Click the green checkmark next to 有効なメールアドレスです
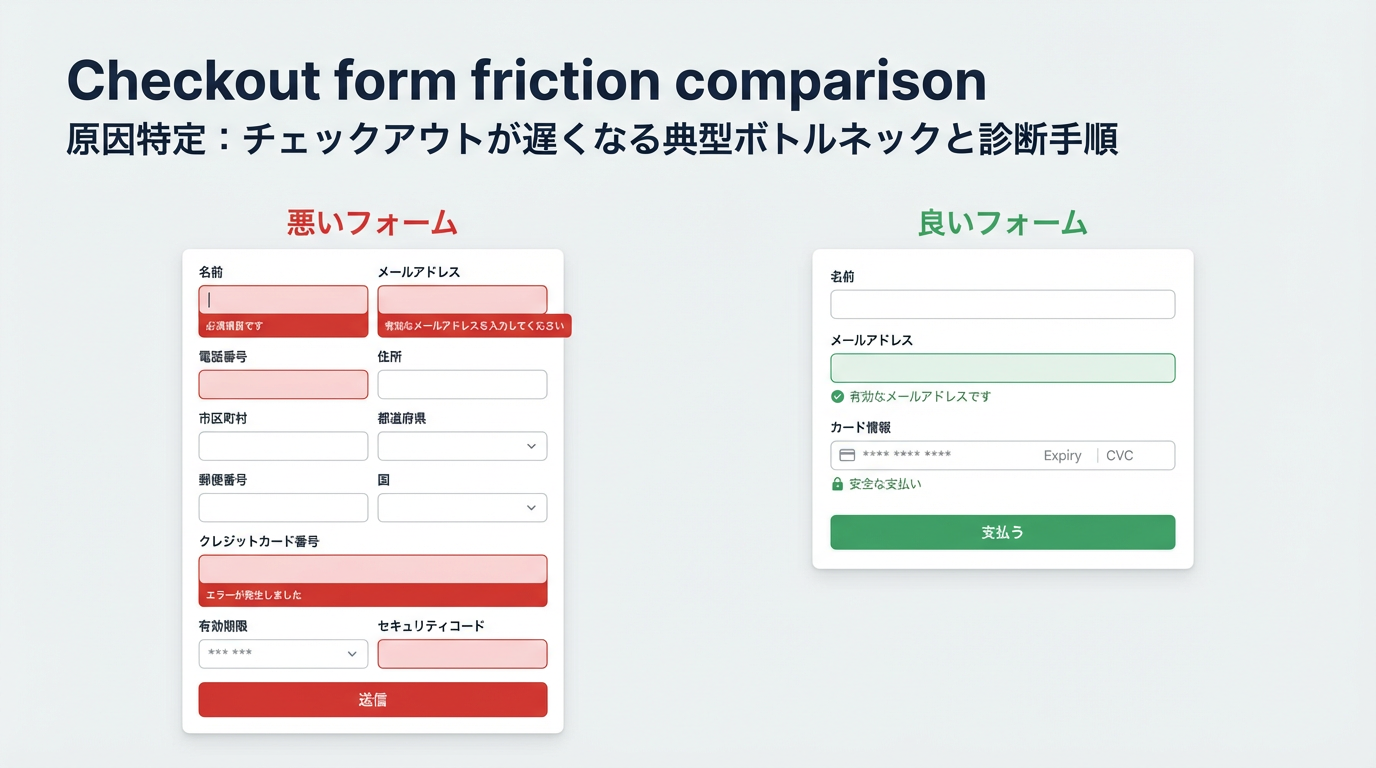Image resolution: width=1376 pixels, height=768 pixels. [x=837, y=396]
